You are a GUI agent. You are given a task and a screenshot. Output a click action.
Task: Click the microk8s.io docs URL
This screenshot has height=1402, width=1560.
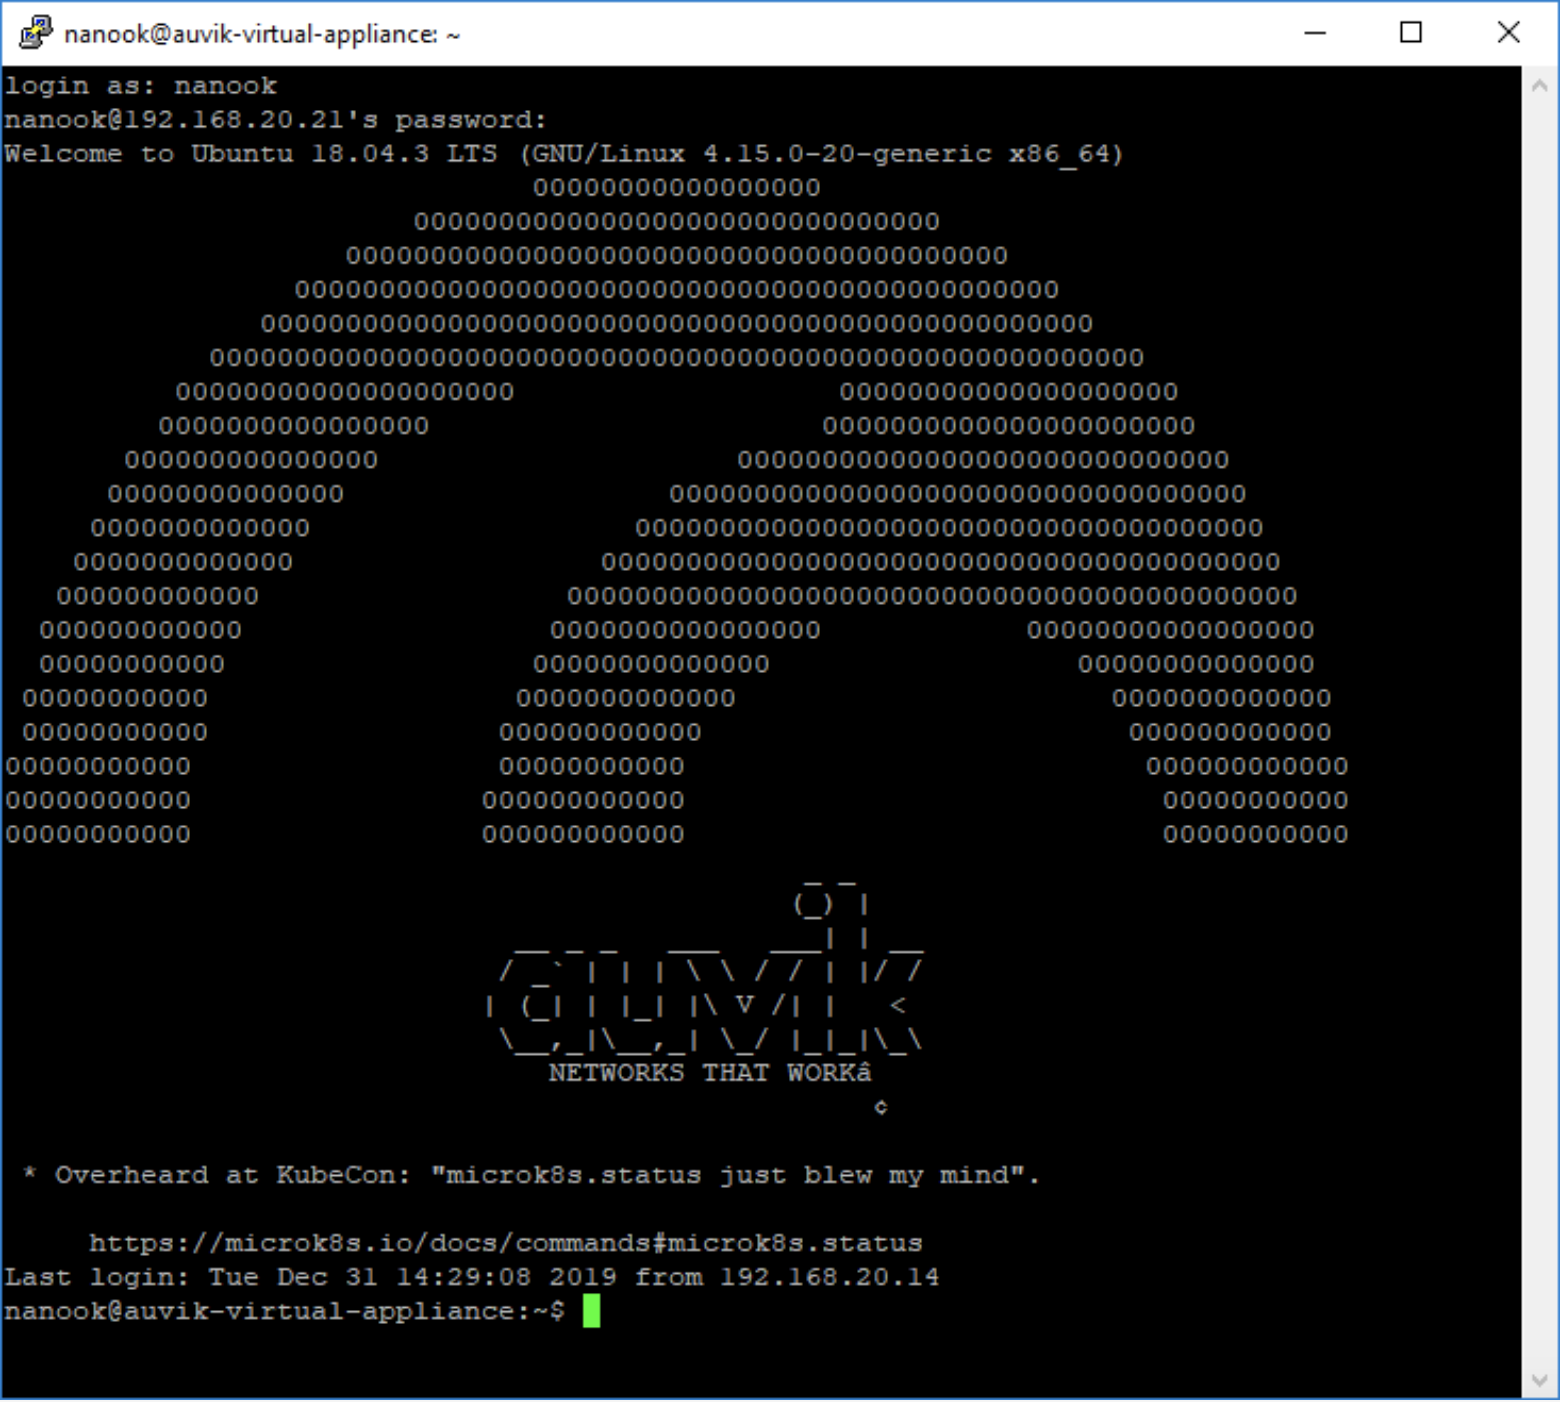point(505,1243)
